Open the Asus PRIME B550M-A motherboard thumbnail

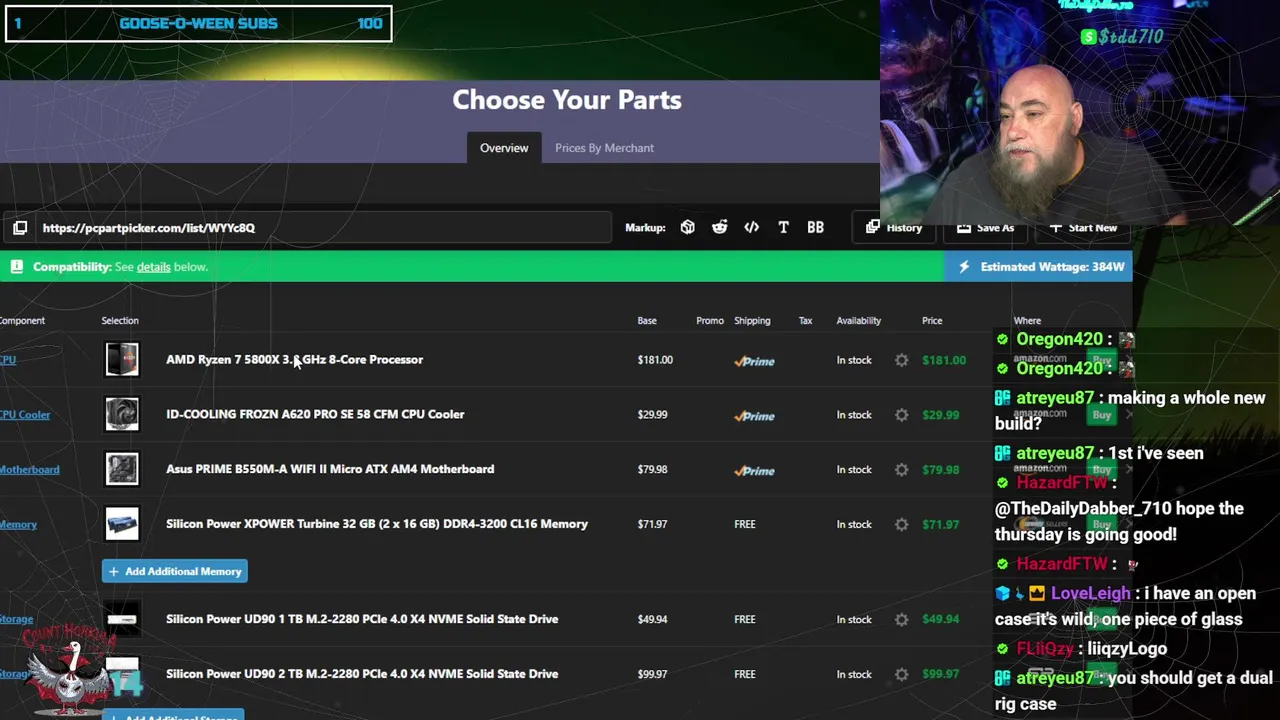pos(122,469)
